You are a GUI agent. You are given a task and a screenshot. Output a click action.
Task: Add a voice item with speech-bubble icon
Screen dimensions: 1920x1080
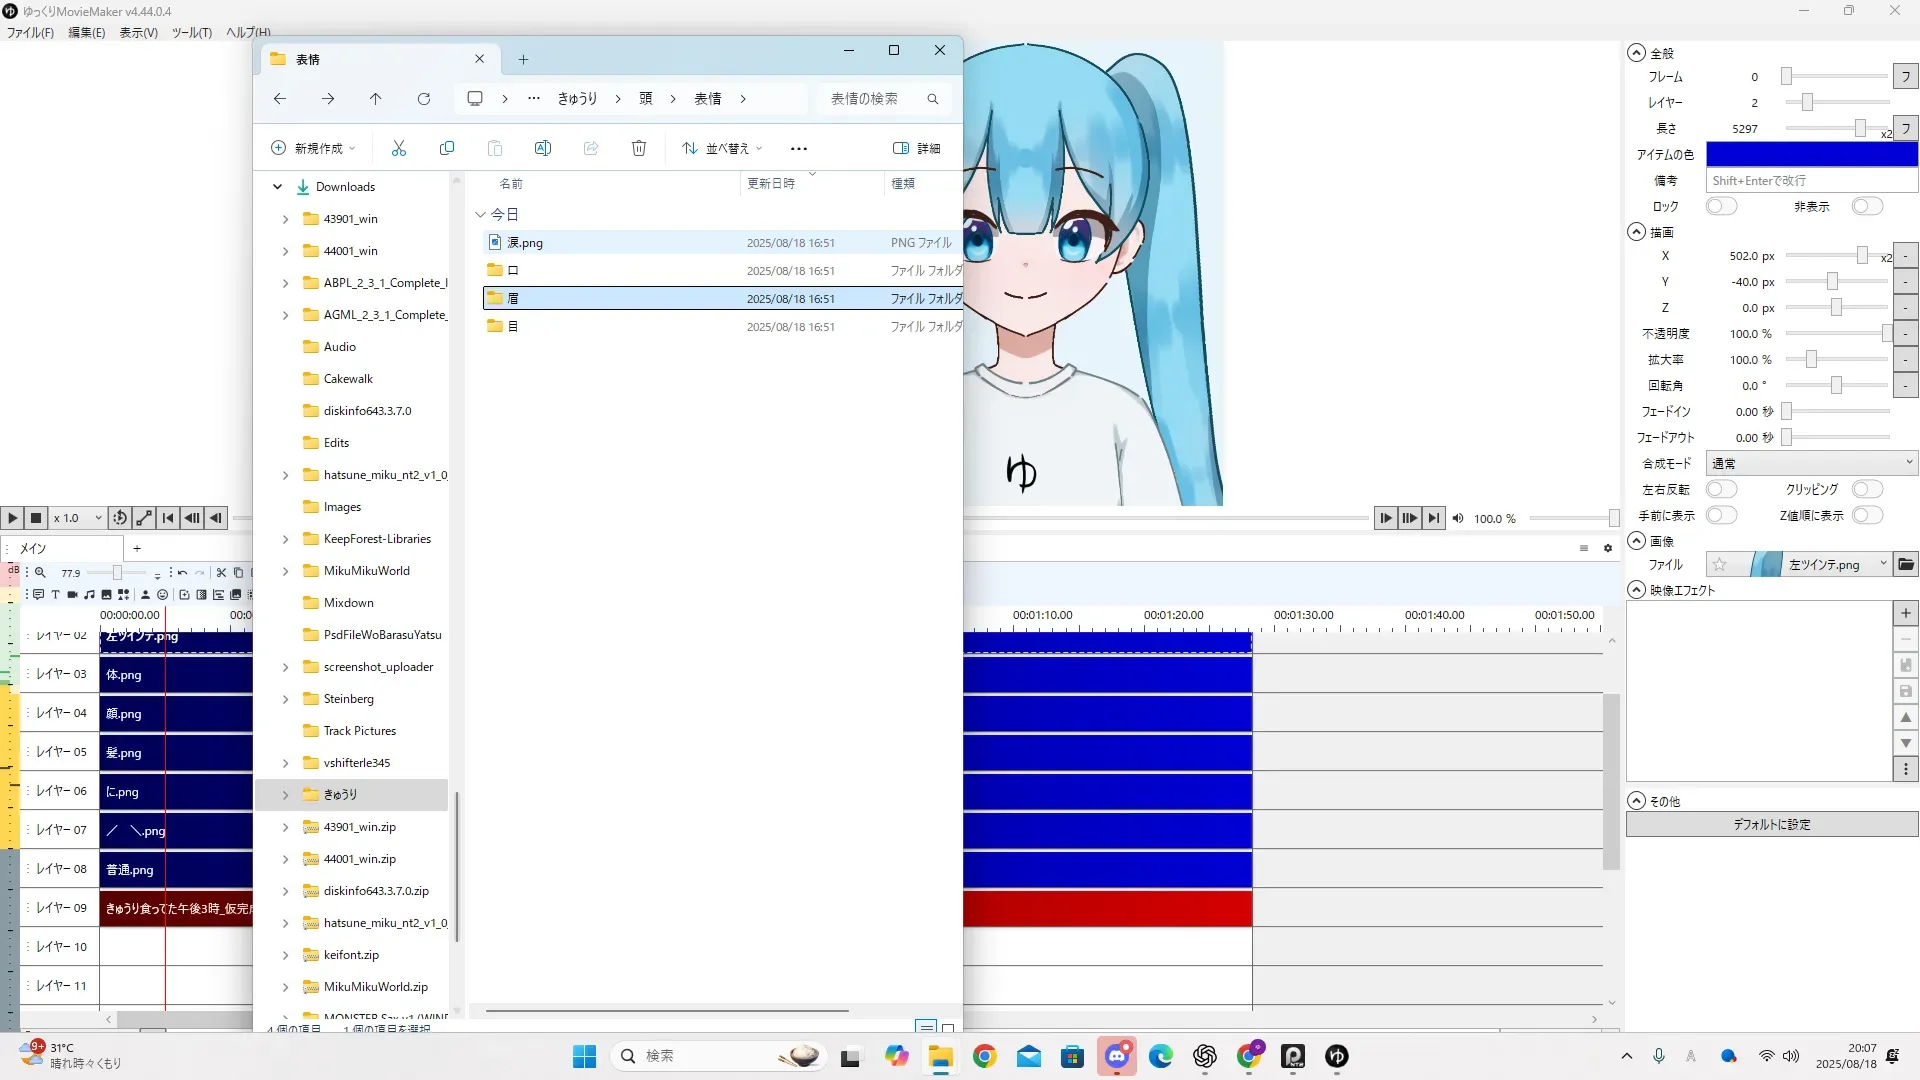[38, 594]
